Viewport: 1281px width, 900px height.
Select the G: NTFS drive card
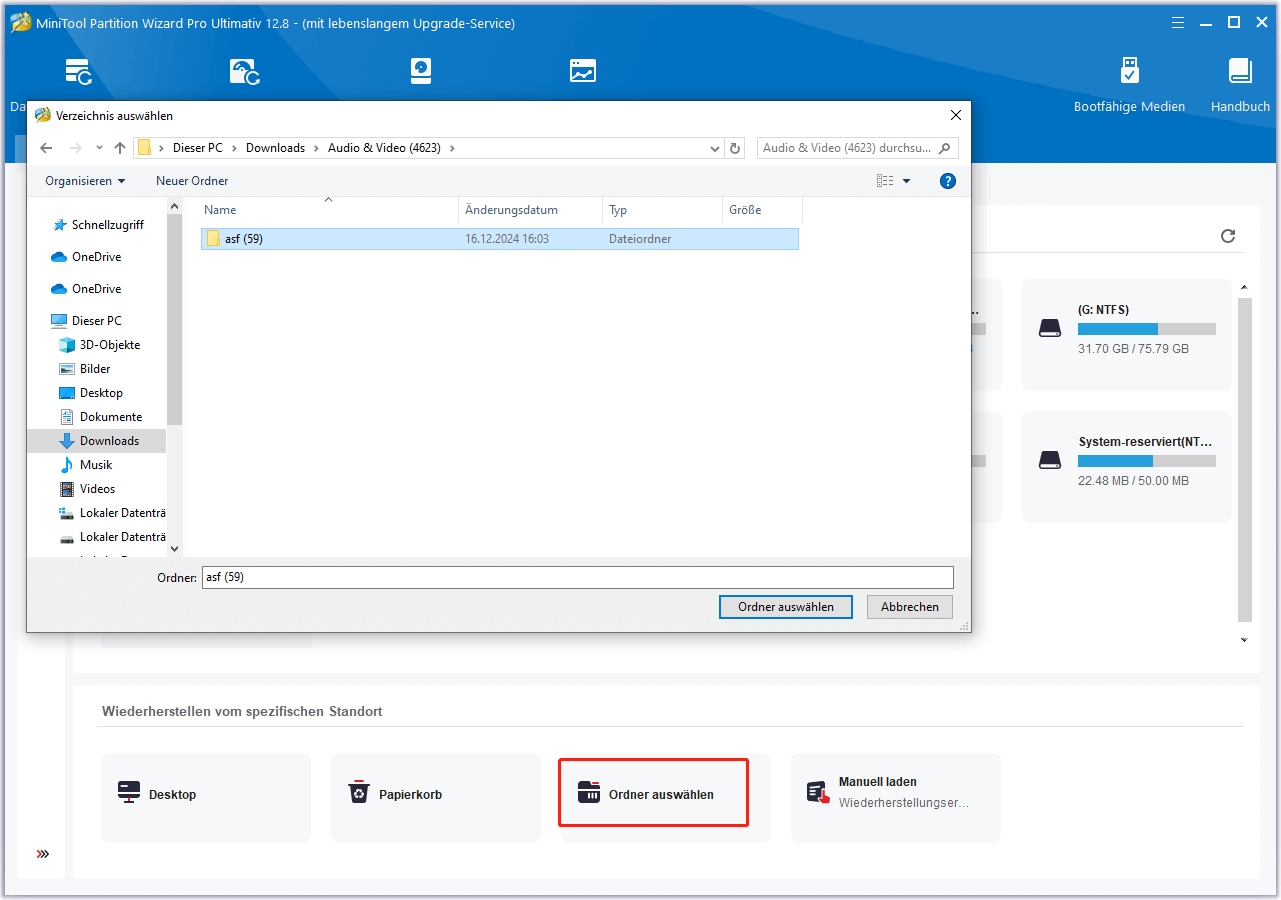pos(1127,334)
